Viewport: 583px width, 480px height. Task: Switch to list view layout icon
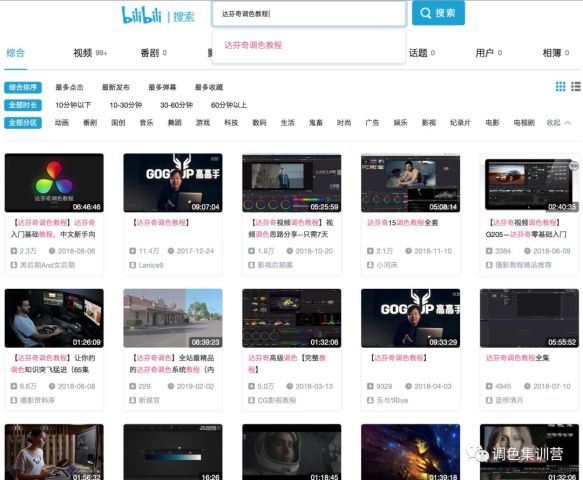coord(576,87)
